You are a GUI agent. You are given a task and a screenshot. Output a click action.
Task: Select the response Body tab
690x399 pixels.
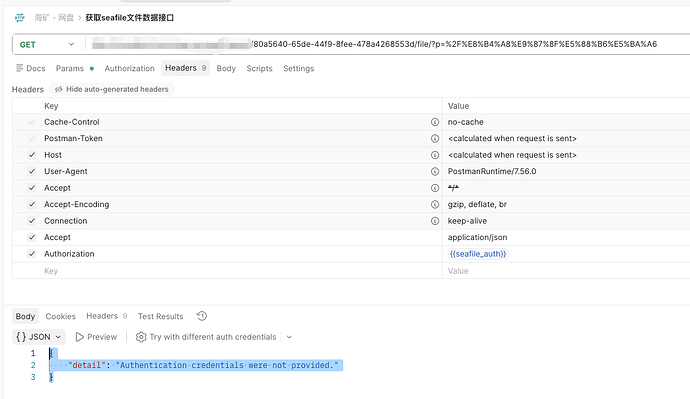[25, 316]
